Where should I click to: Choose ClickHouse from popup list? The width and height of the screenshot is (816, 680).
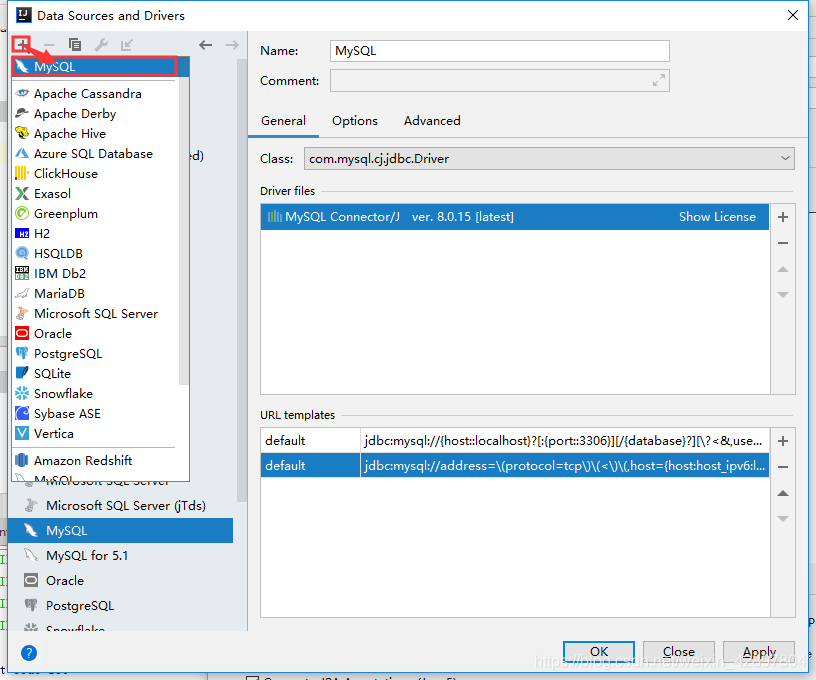95,174
